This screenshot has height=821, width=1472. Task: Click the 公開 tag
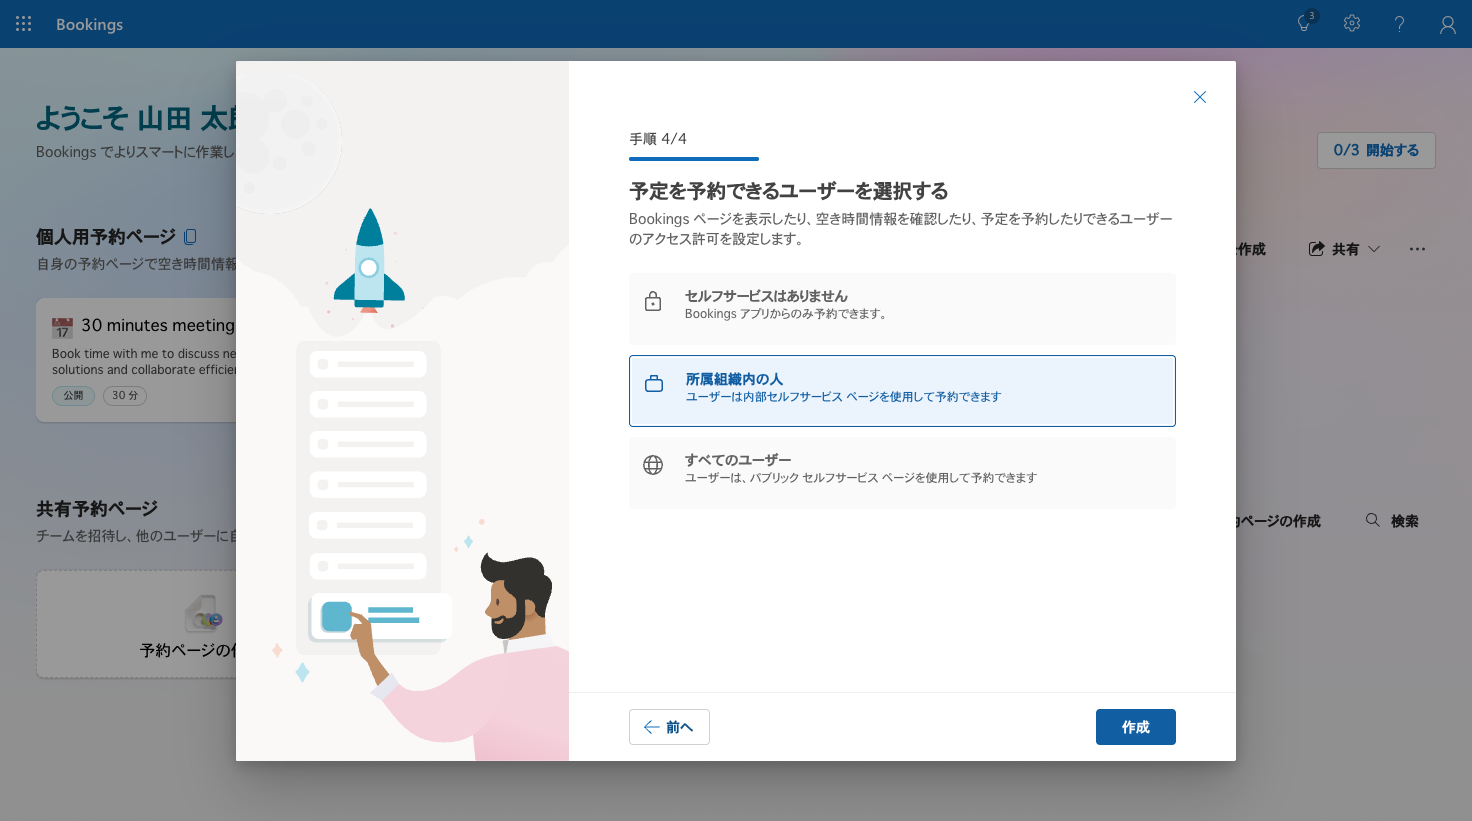[74, 396]
